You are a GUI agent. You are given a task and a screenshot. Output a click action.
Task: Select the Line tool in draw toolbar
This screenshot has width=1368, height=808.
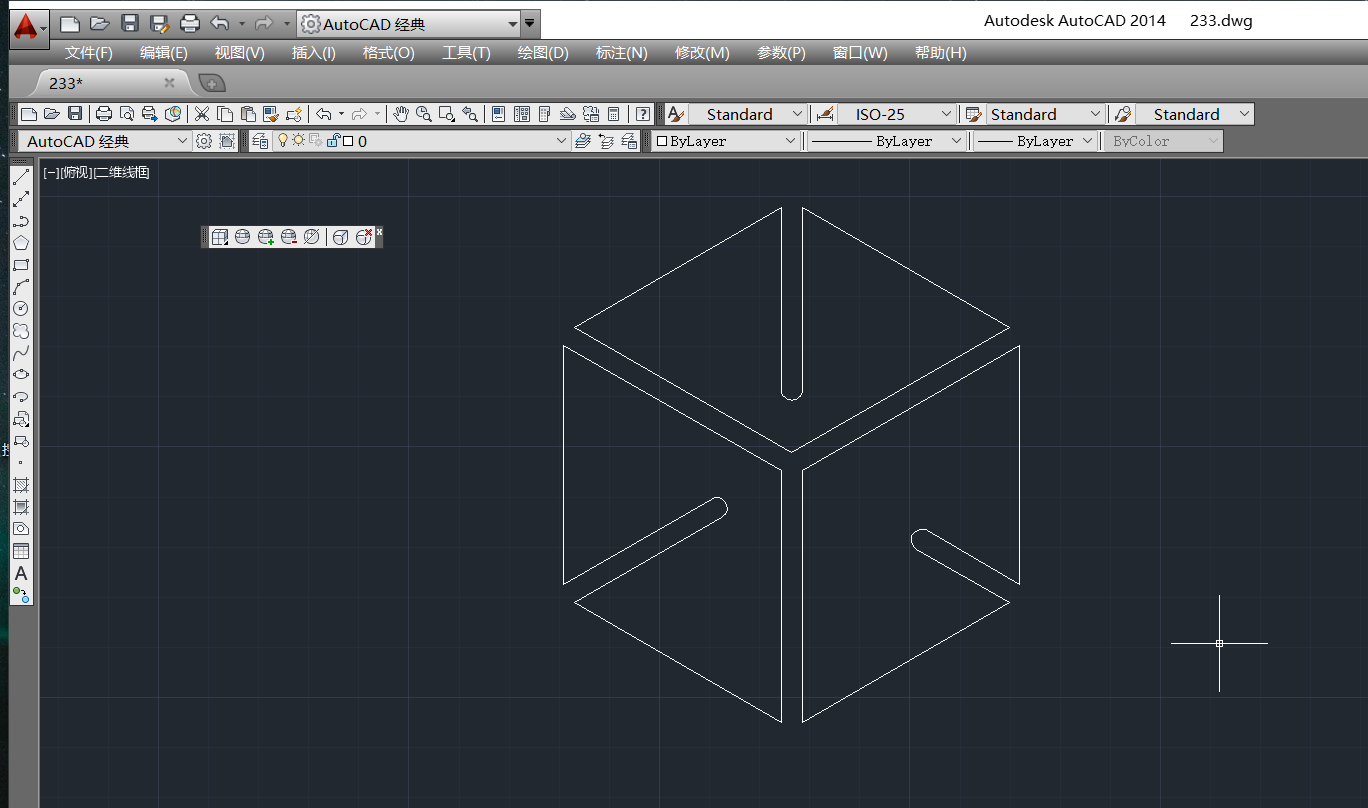(21, 177)
